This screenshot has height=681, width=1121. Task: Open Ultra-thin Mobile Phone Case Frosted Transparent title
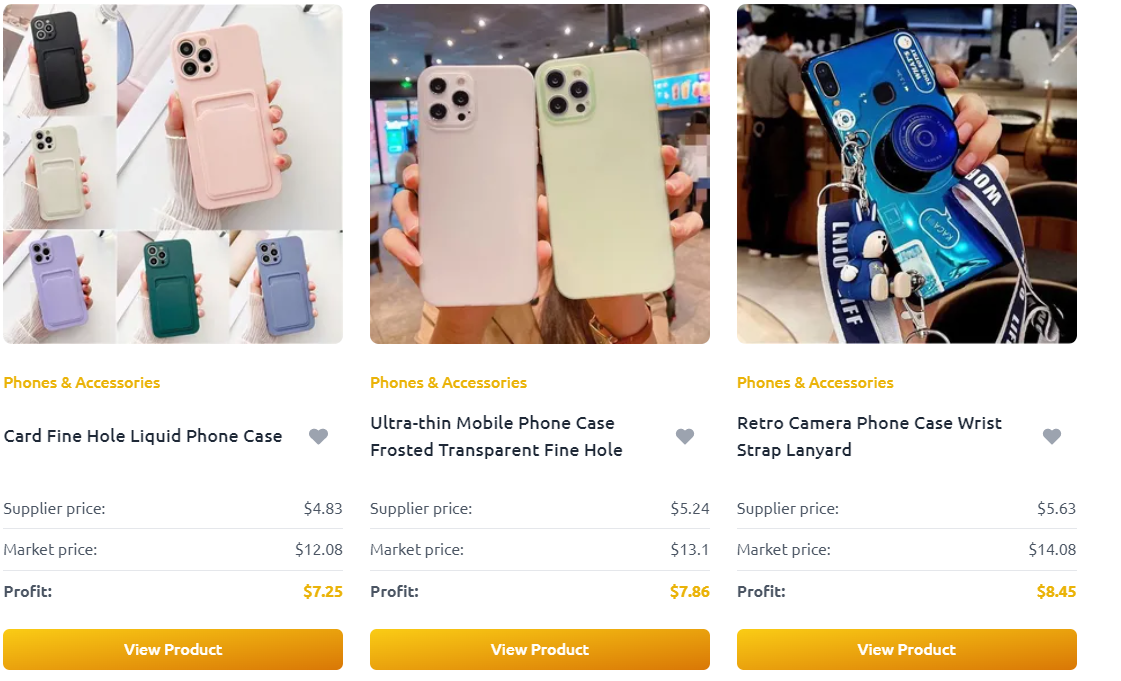(496, 437)
